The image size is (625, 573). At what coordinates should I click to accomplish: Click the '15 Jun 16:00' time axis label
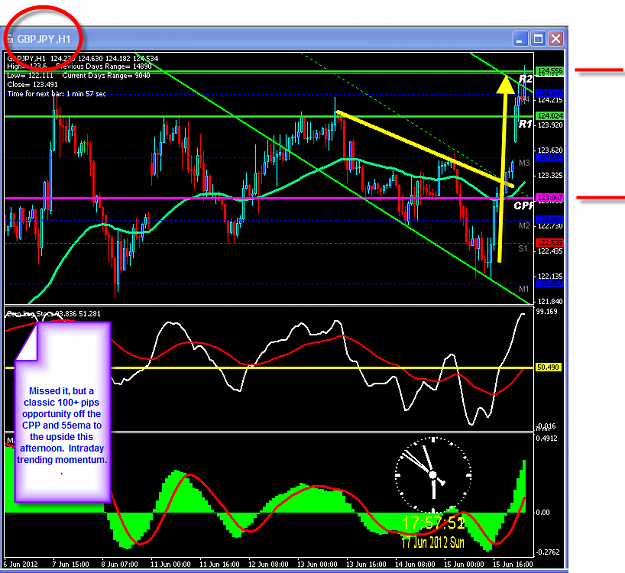point(513,564)
